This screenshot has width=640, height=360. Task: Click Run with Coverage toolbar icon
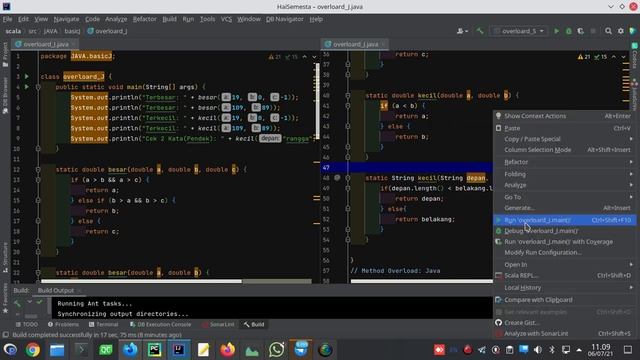click(580, 31)
